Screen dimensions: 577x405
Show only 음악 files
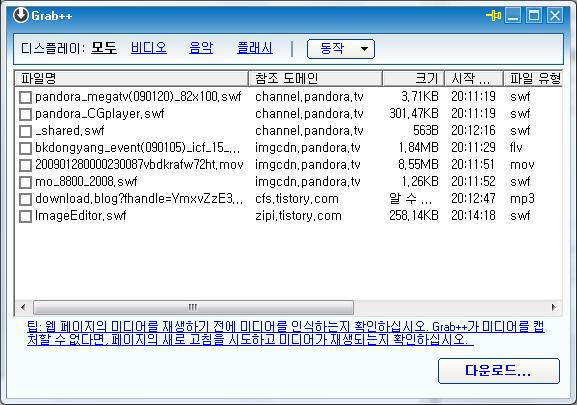click(x=201, y=48)
